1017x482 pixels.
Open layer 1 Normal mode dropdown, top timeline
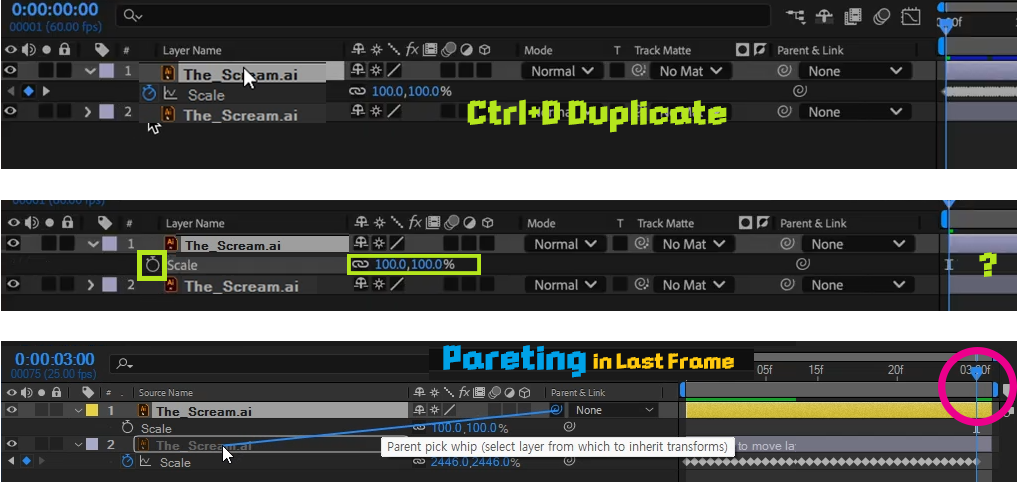click(x=562, y=71)
